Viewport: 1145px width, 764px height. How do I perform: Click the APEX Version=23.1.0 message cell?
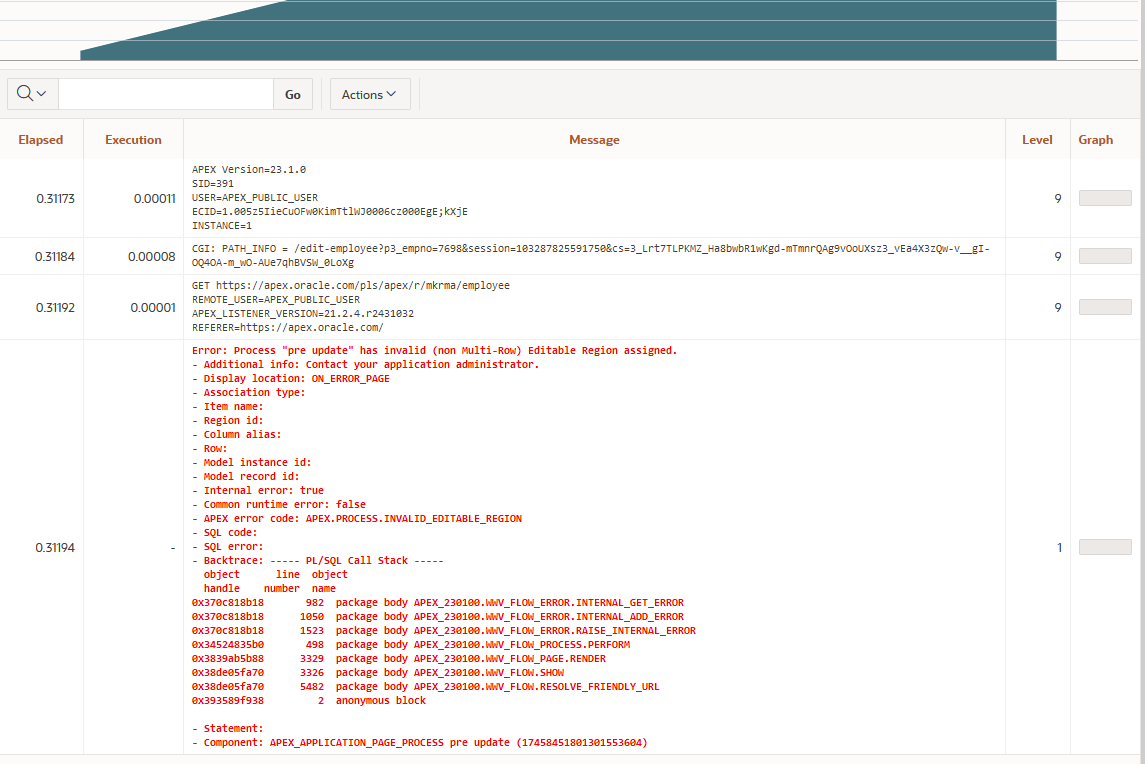point(249,170)
